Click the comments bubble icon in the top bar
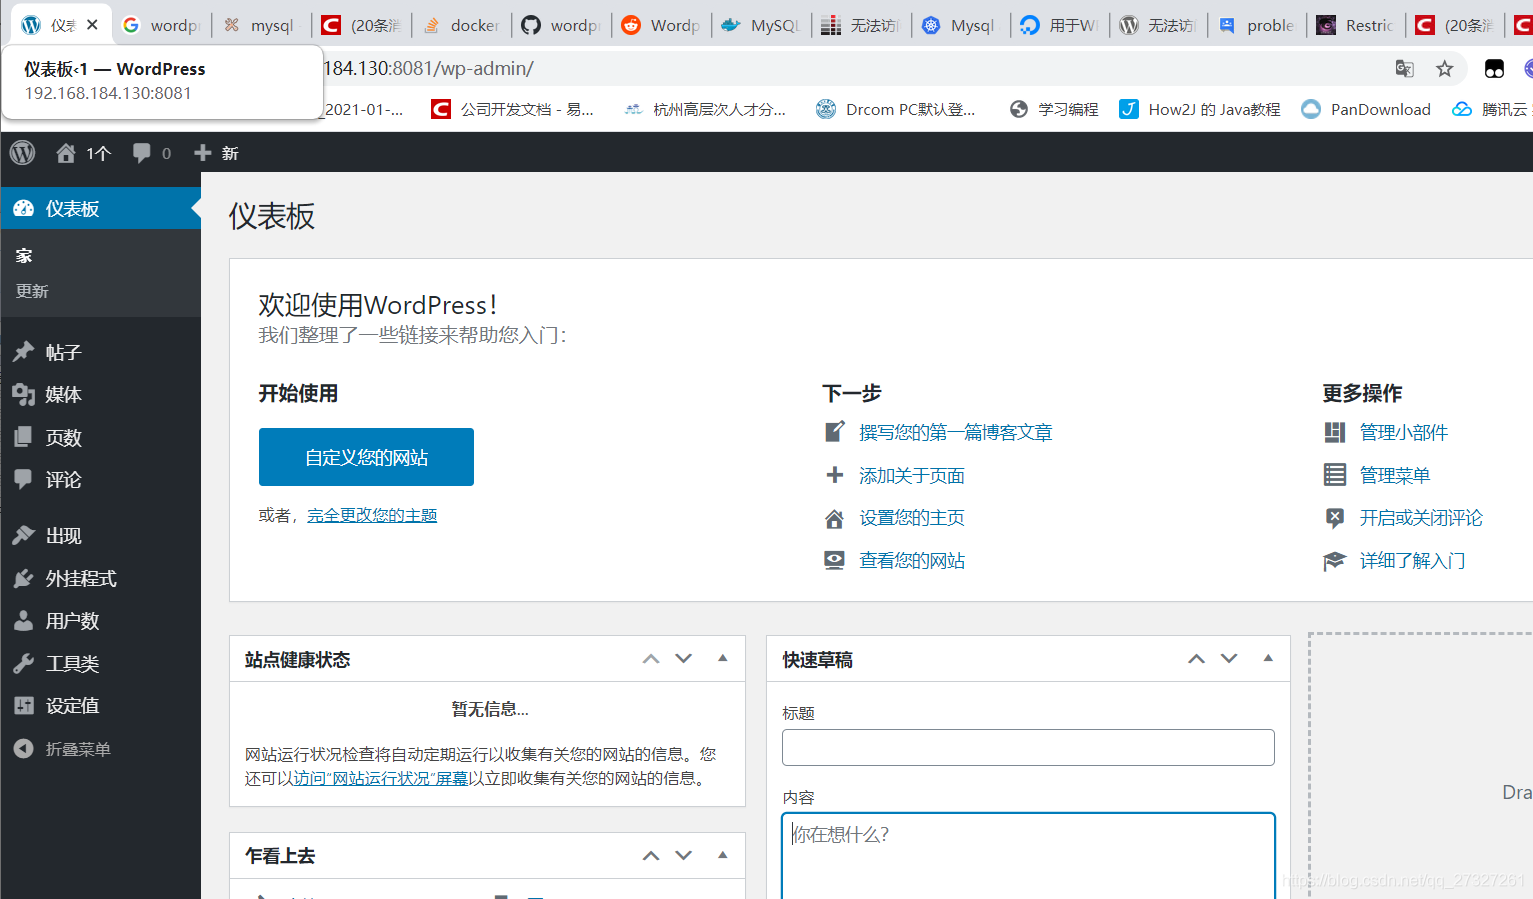 point(140,152)
